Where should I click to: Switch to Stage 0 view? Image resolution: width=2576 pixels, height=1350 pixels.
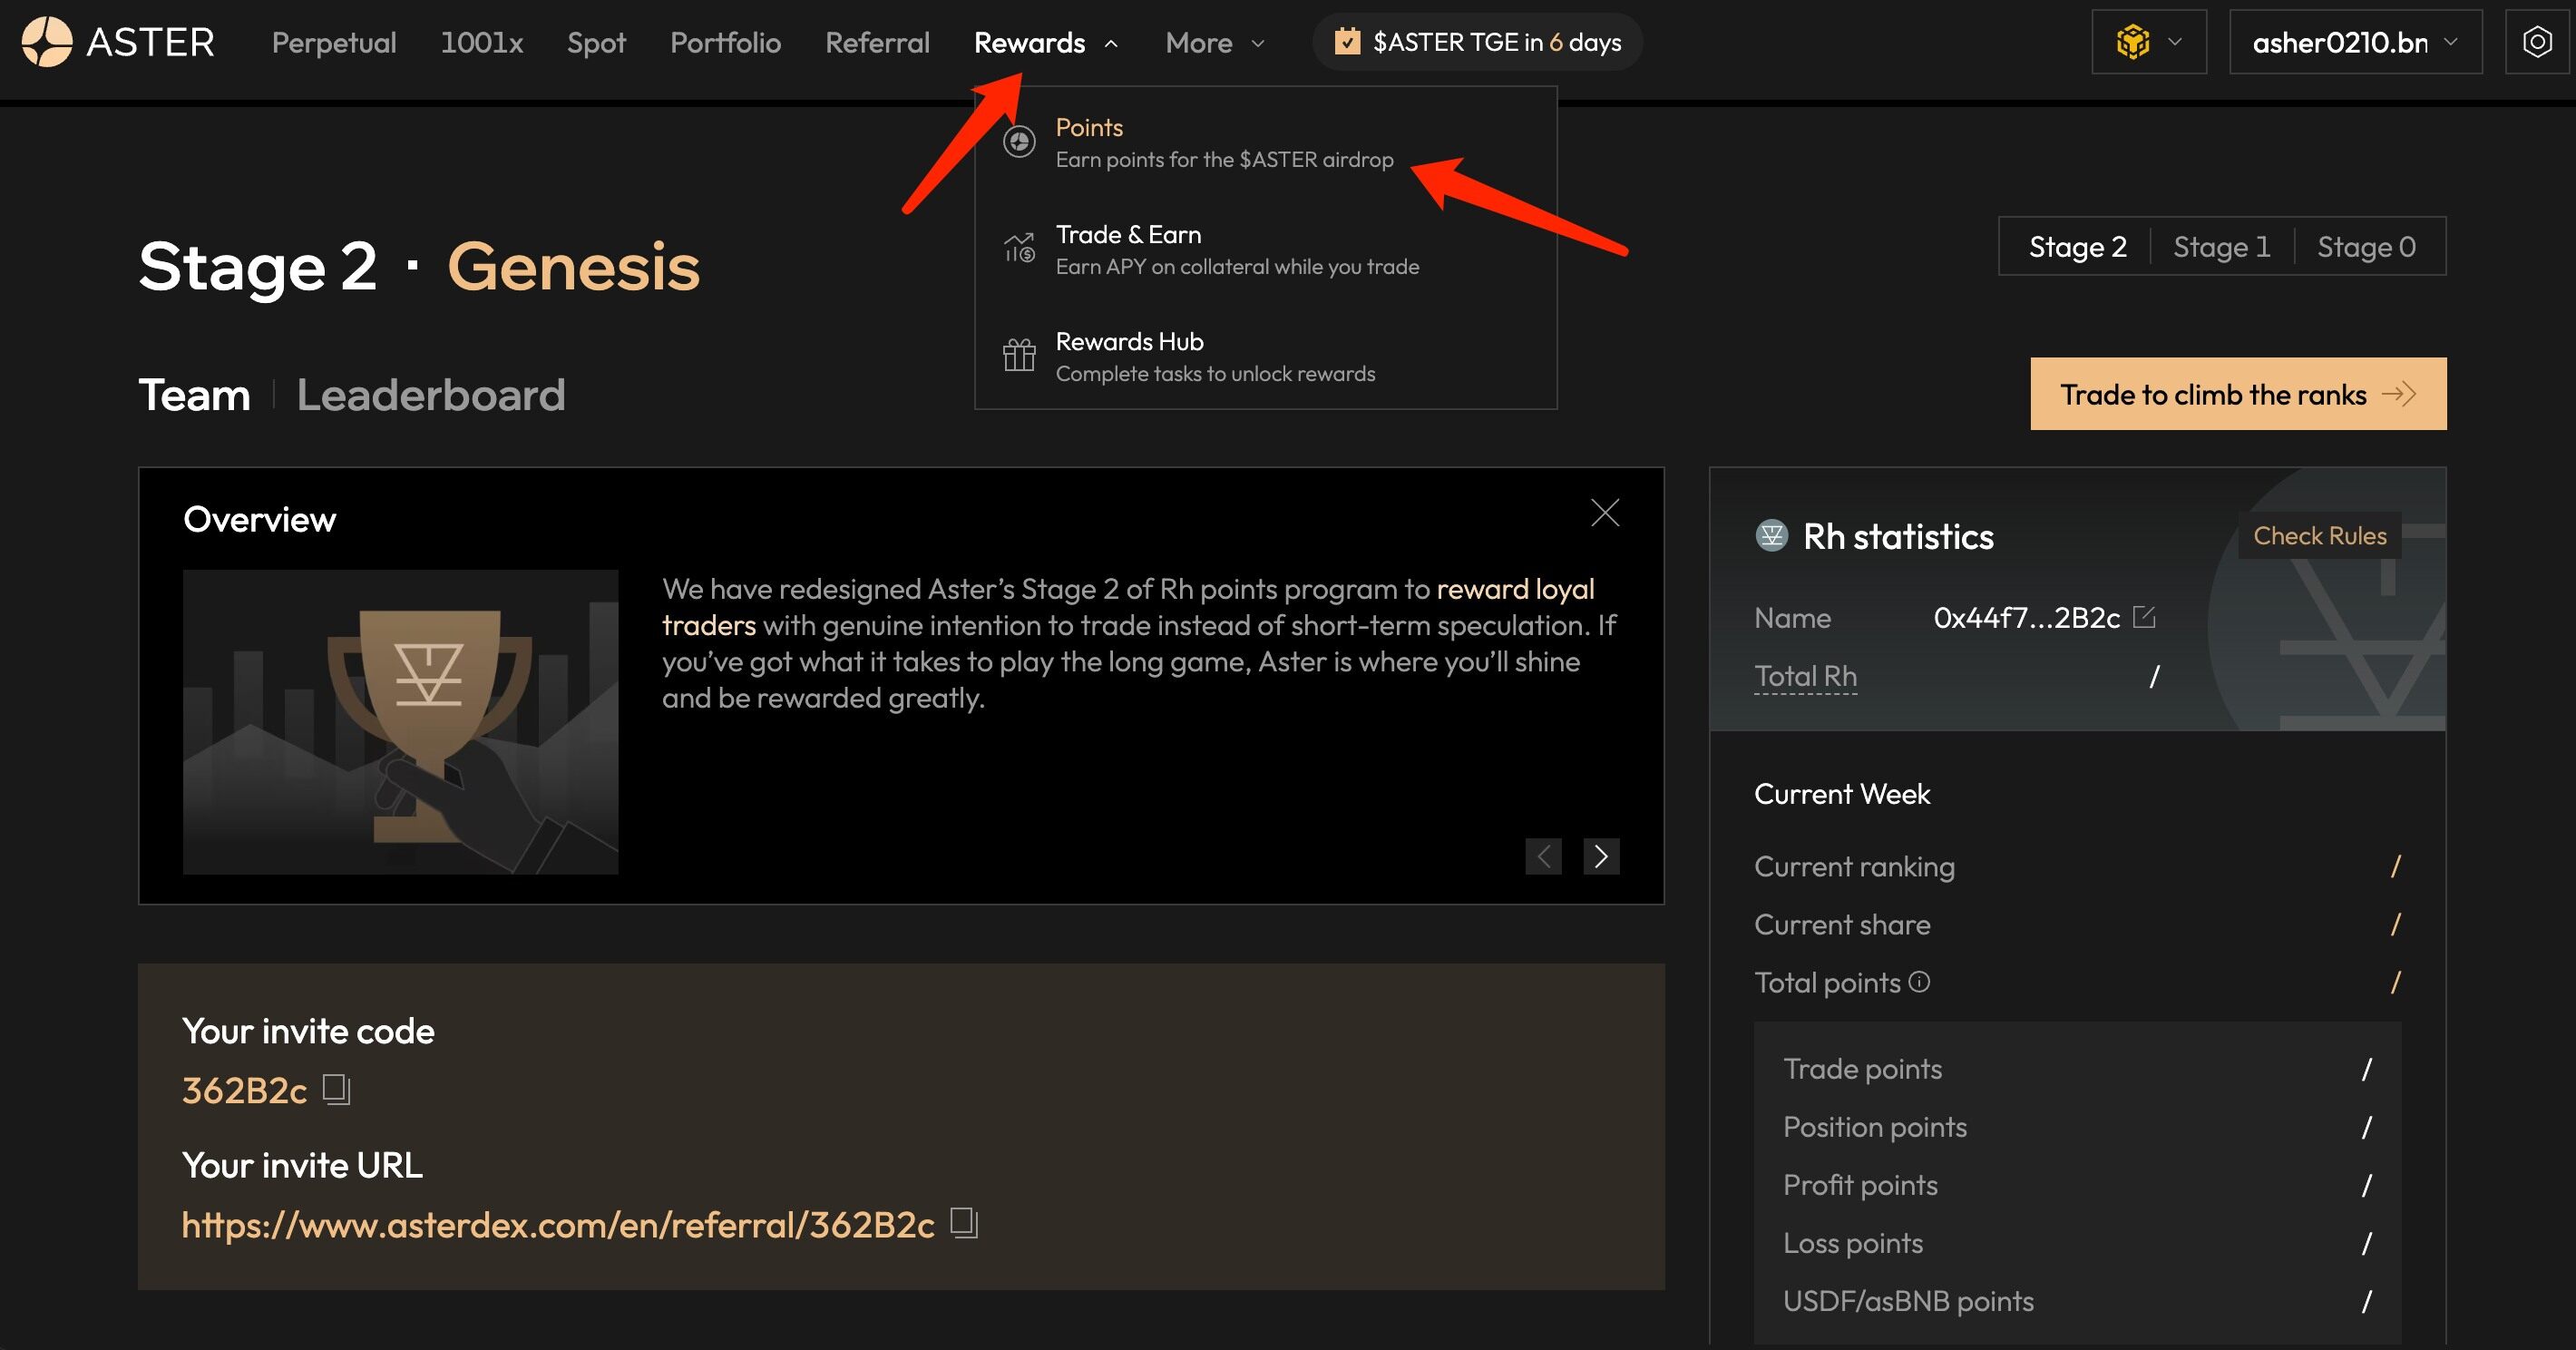point(2366,246)
